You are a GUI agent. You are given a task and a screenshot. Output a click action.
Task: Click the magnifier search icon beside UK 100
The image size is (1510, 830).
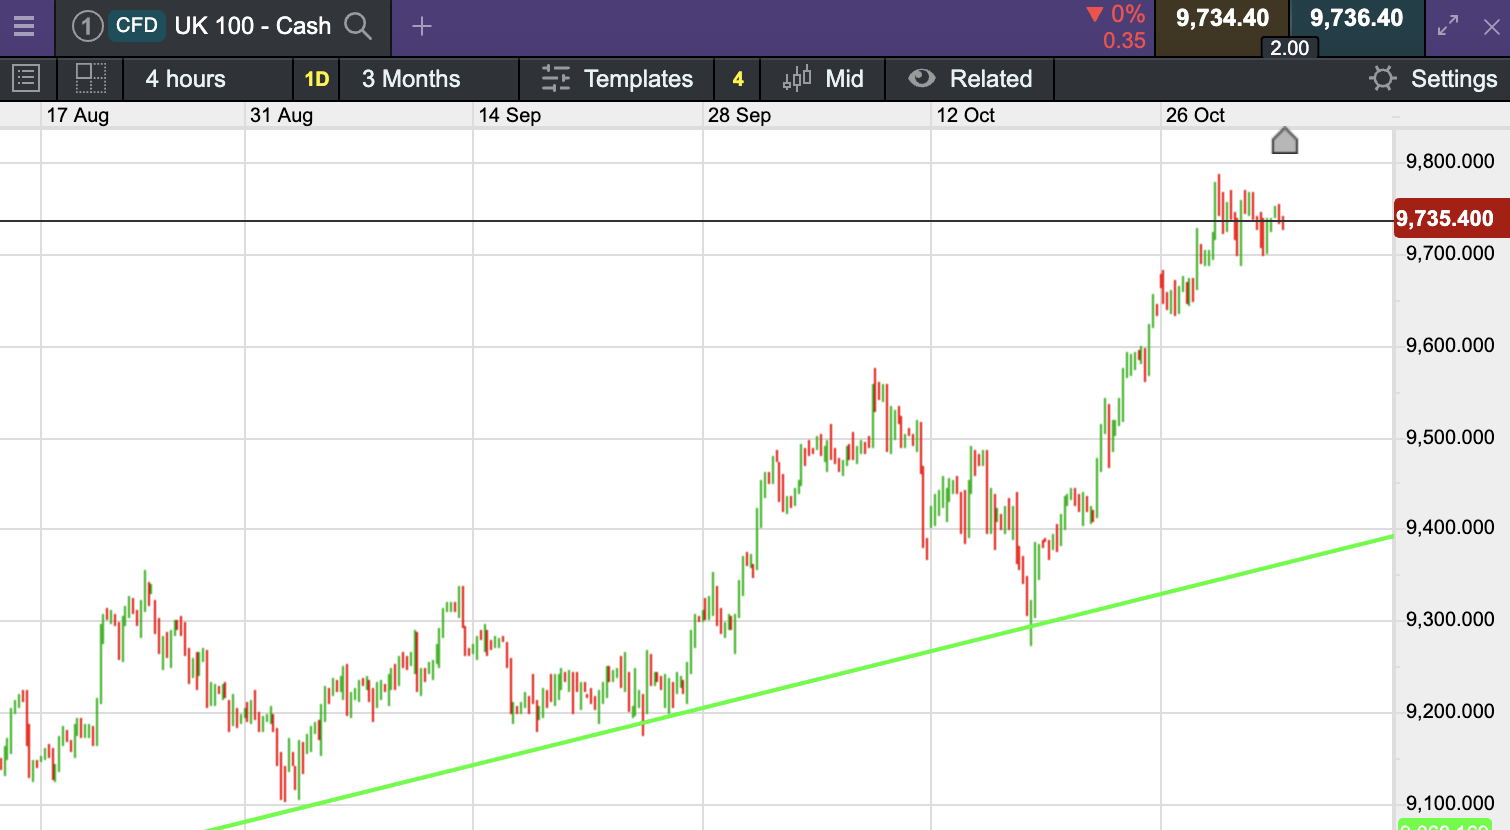pyautogui.click(x=358, y=26)
